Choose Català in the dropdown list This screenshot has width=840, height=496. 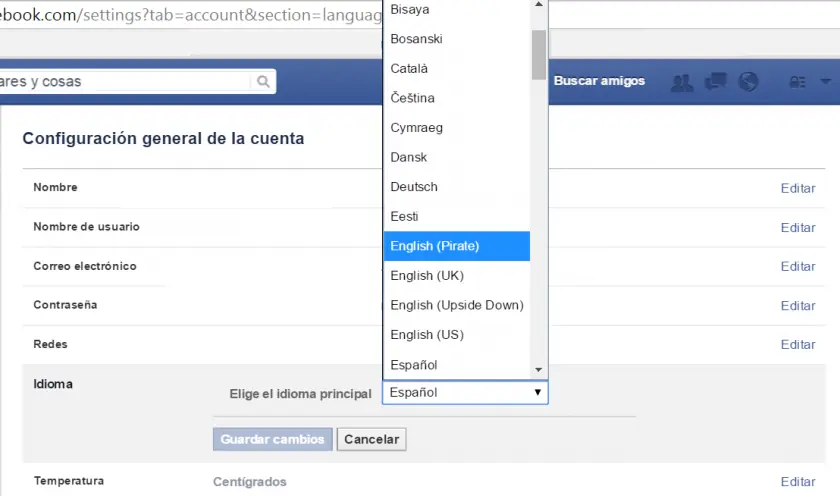point(456,69)
